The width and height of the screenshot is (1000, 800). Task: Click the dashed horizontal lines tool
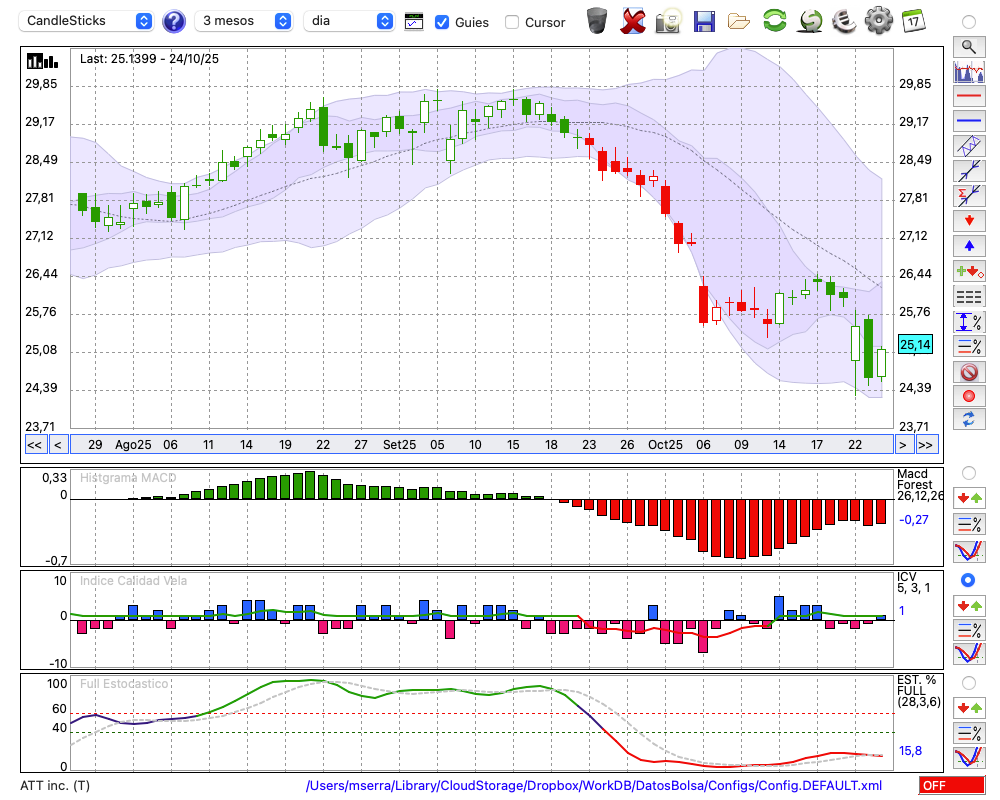coord(969,297)
